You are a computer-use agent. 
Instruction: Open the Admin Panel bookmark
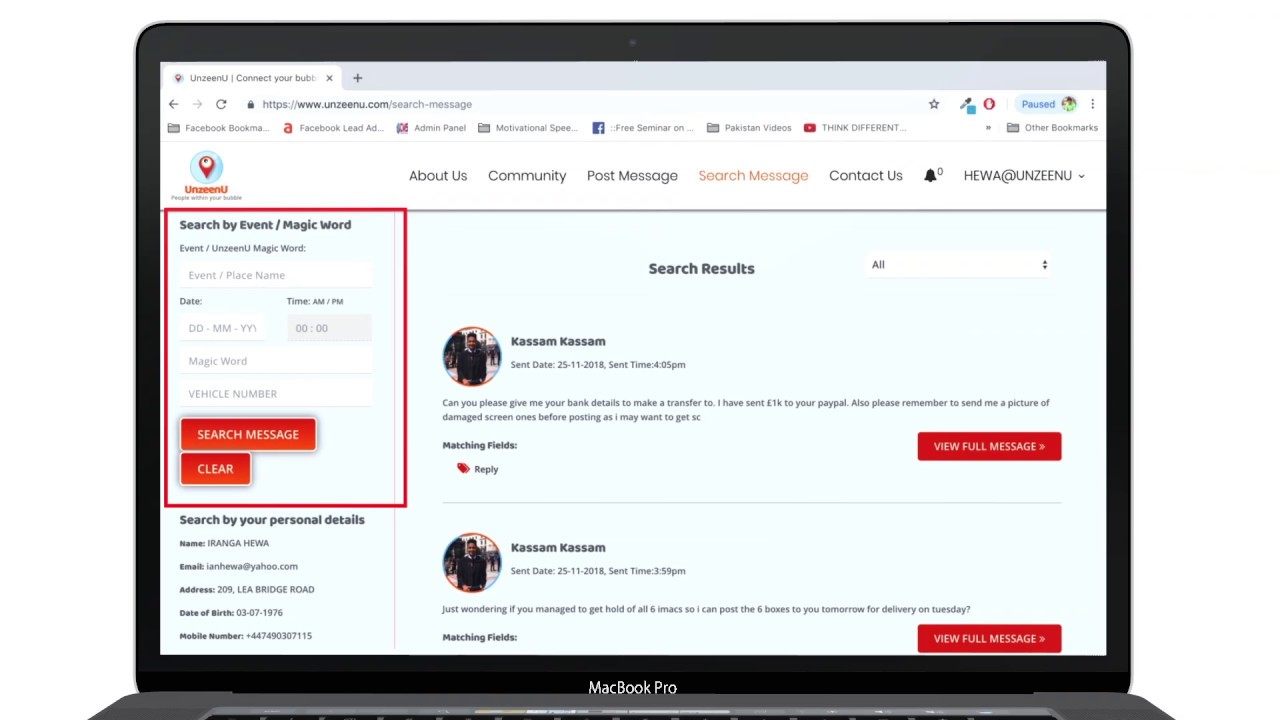click(432, 128)
